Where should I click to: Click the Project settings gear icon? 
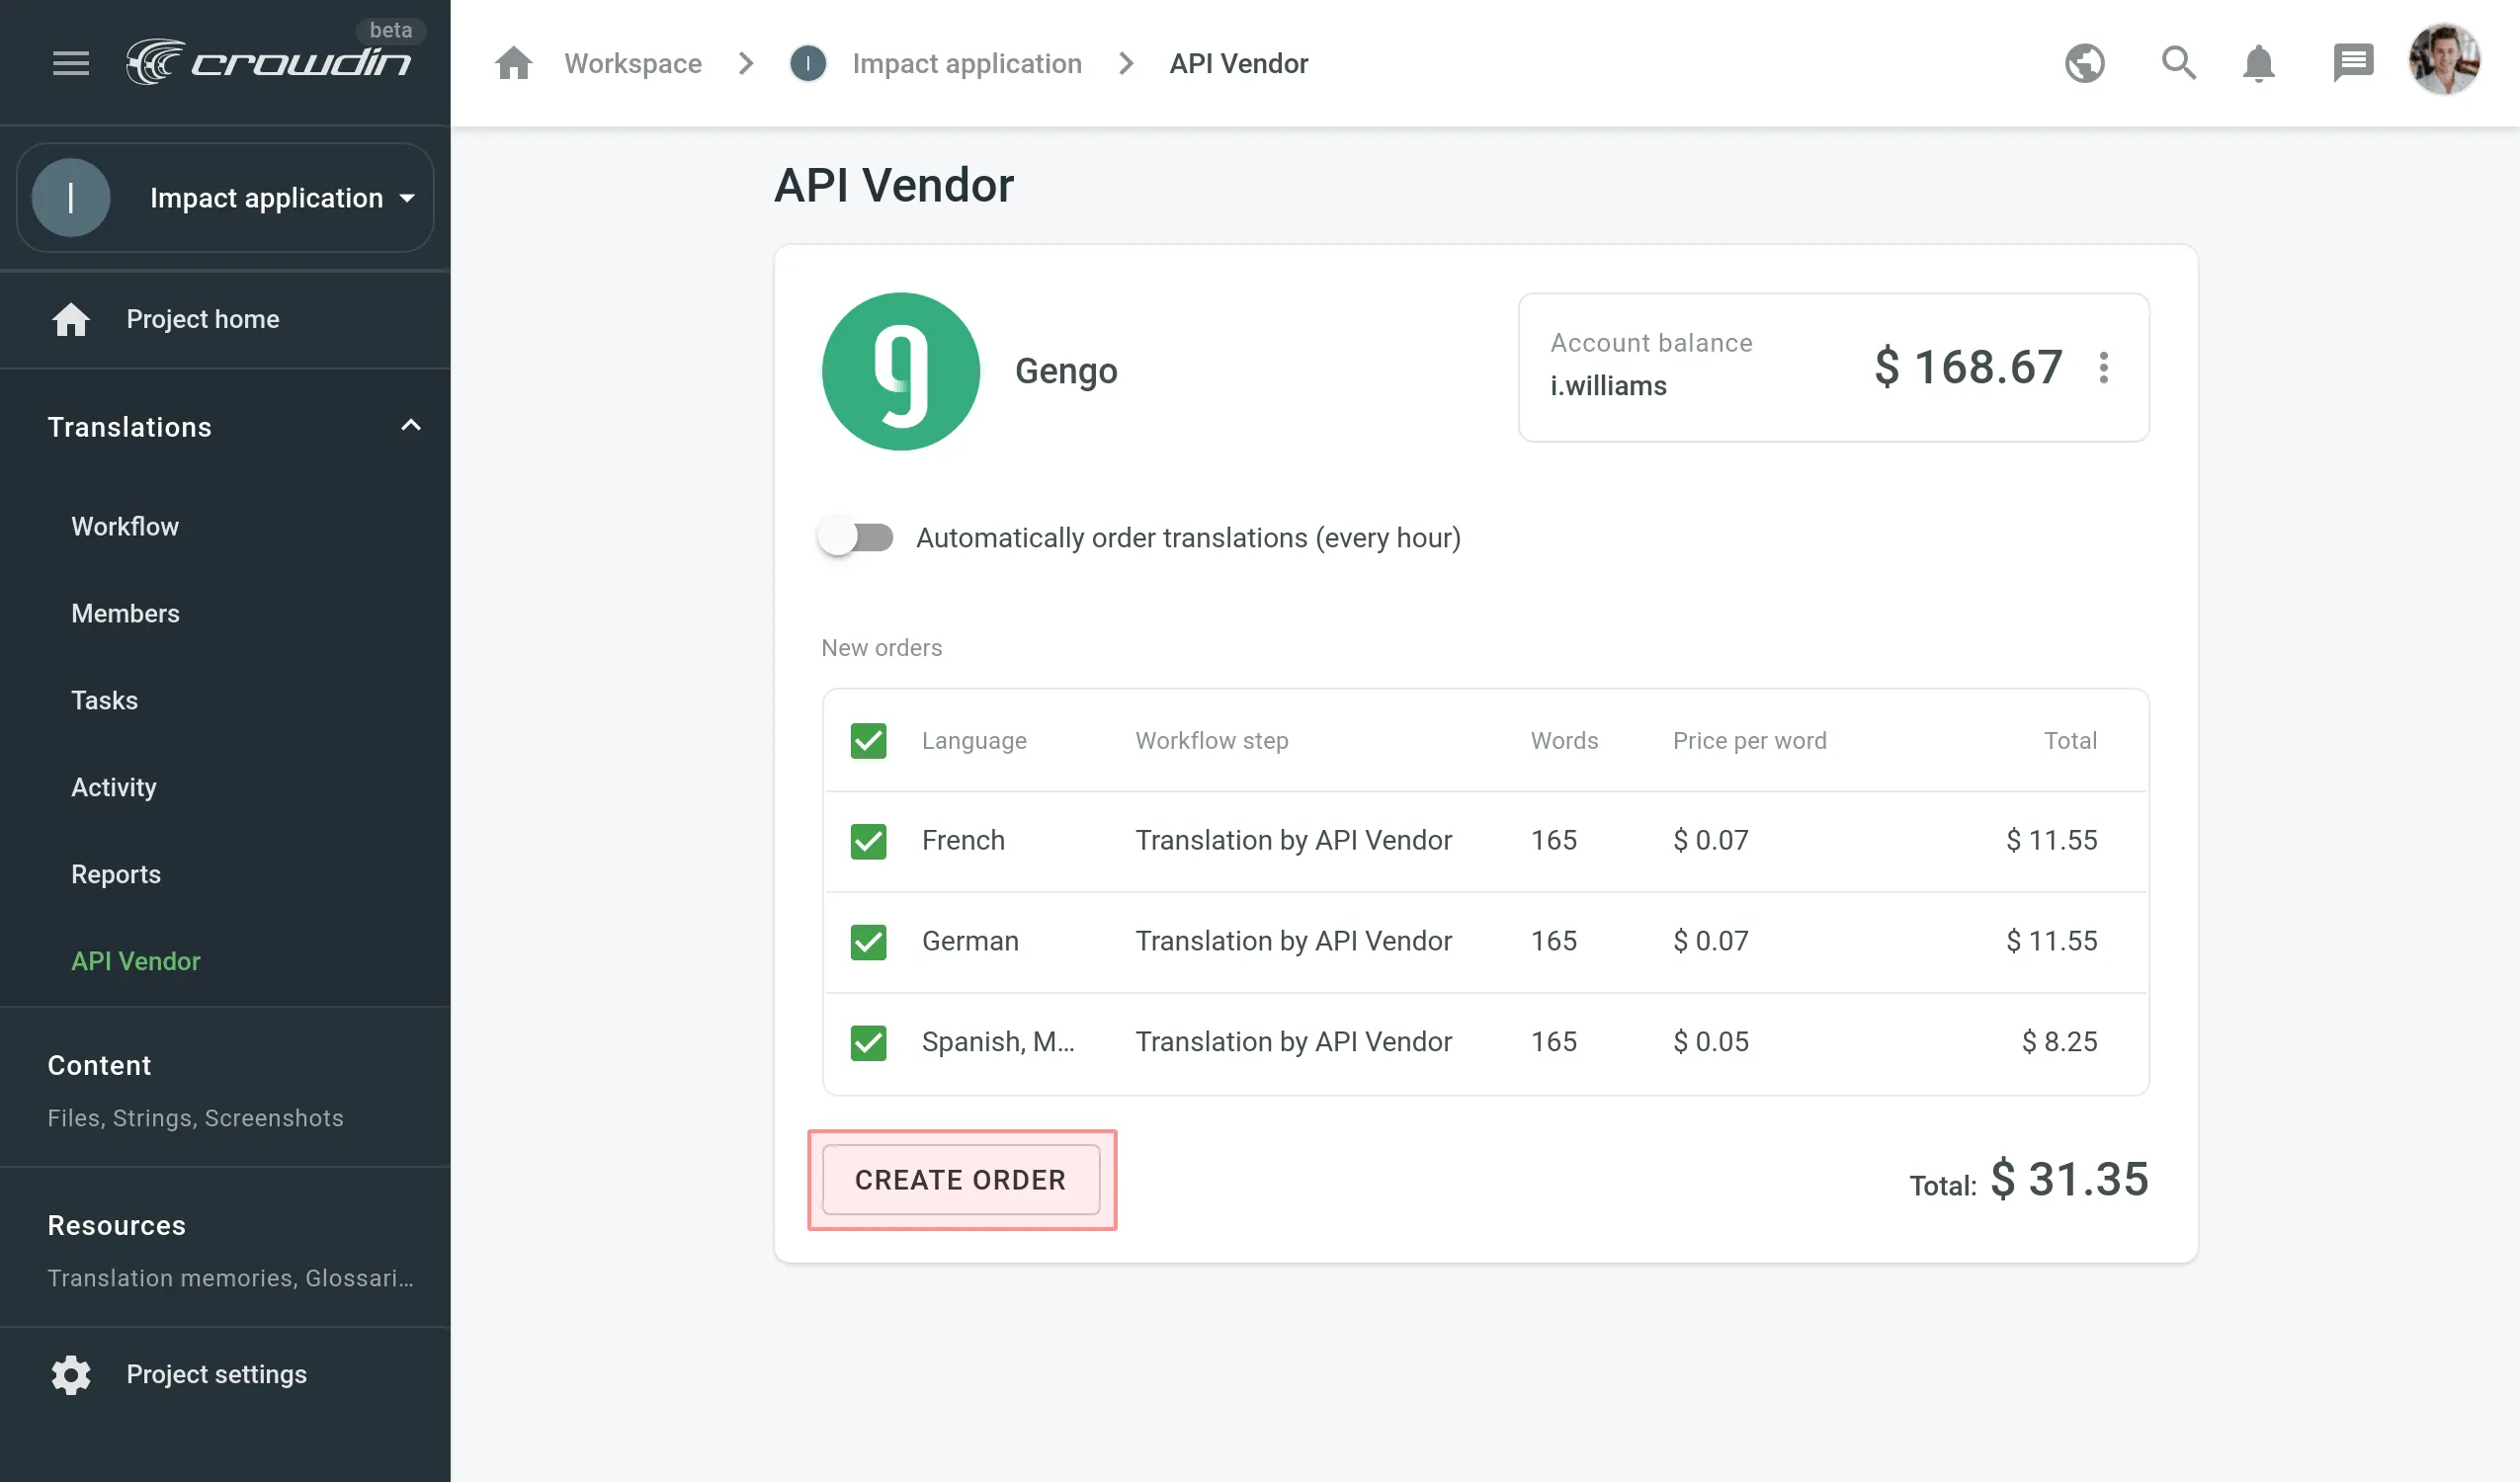71,1374
